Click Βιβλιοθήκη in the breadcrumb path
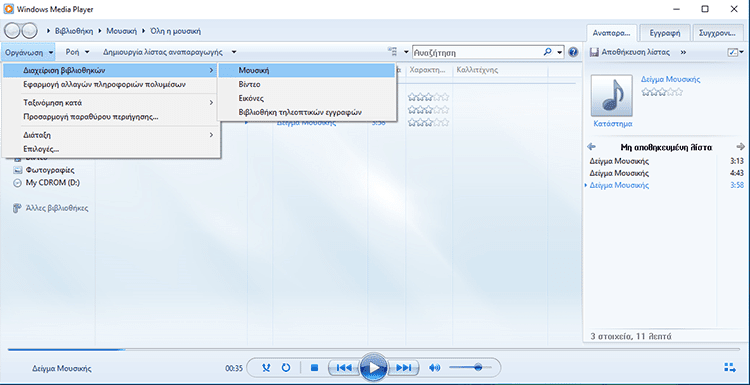750x385 pixels. [x=73, y=31]
